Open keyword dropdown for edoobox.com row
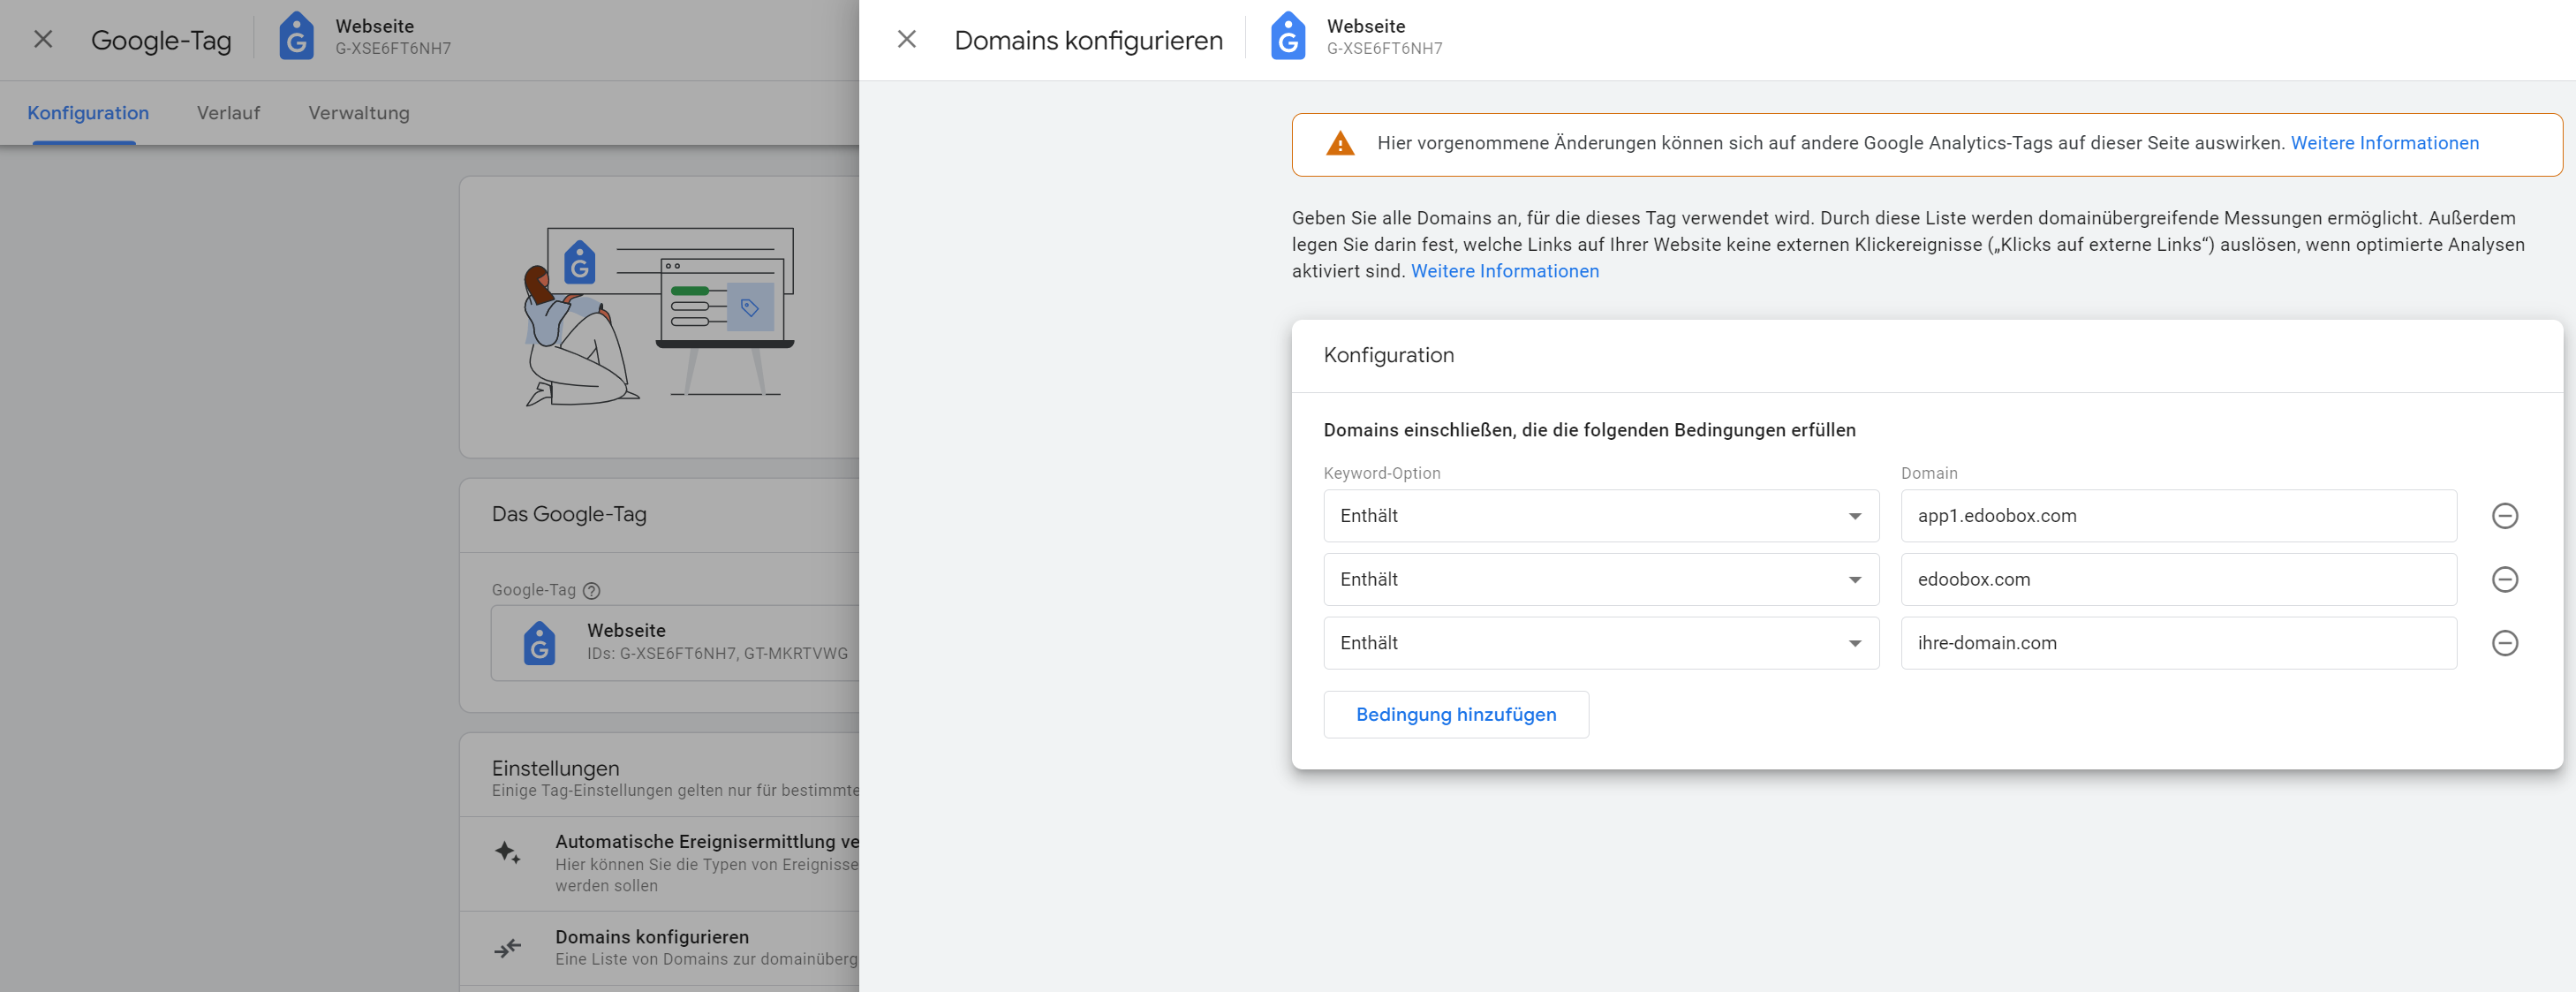The width and height of the screenshot is (2576, 992). [x=1600, y=580]
